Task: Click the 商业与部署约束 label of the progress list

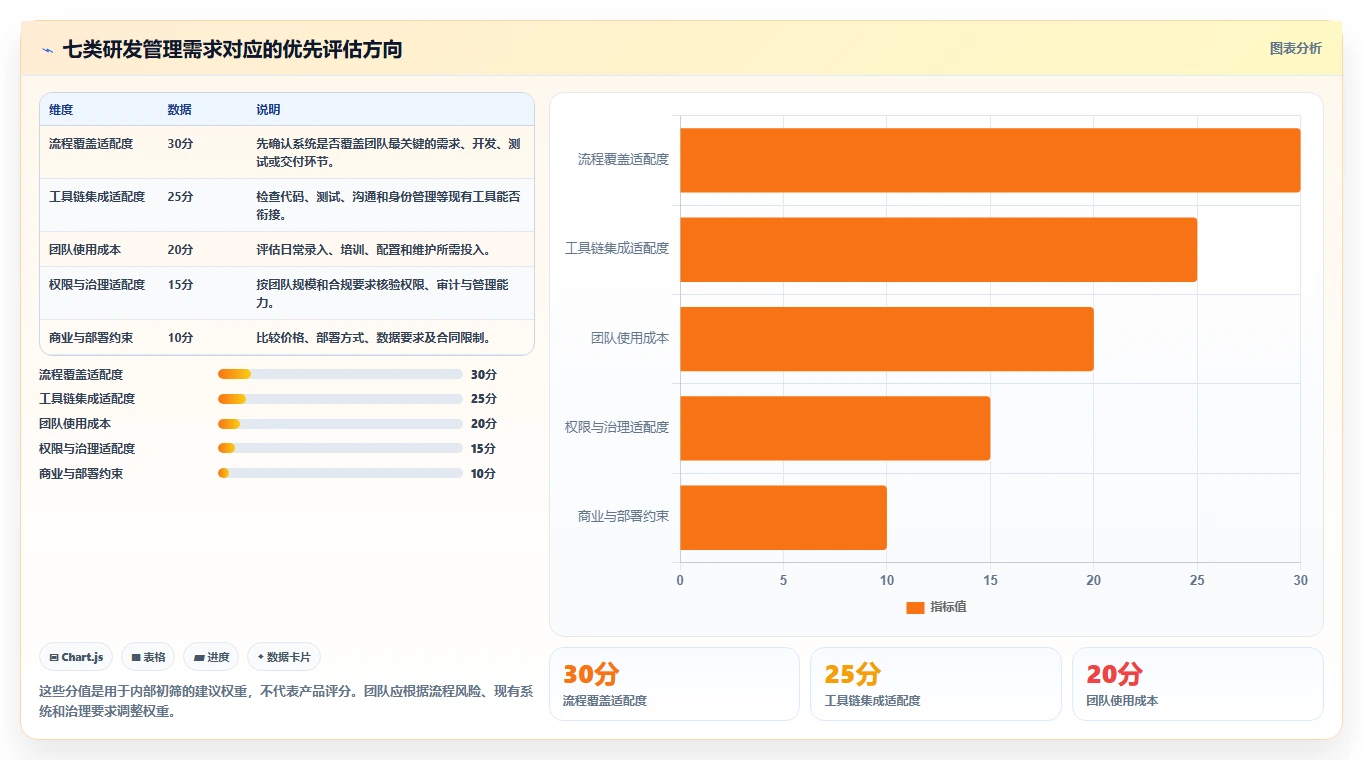Action: click(81, 474)
